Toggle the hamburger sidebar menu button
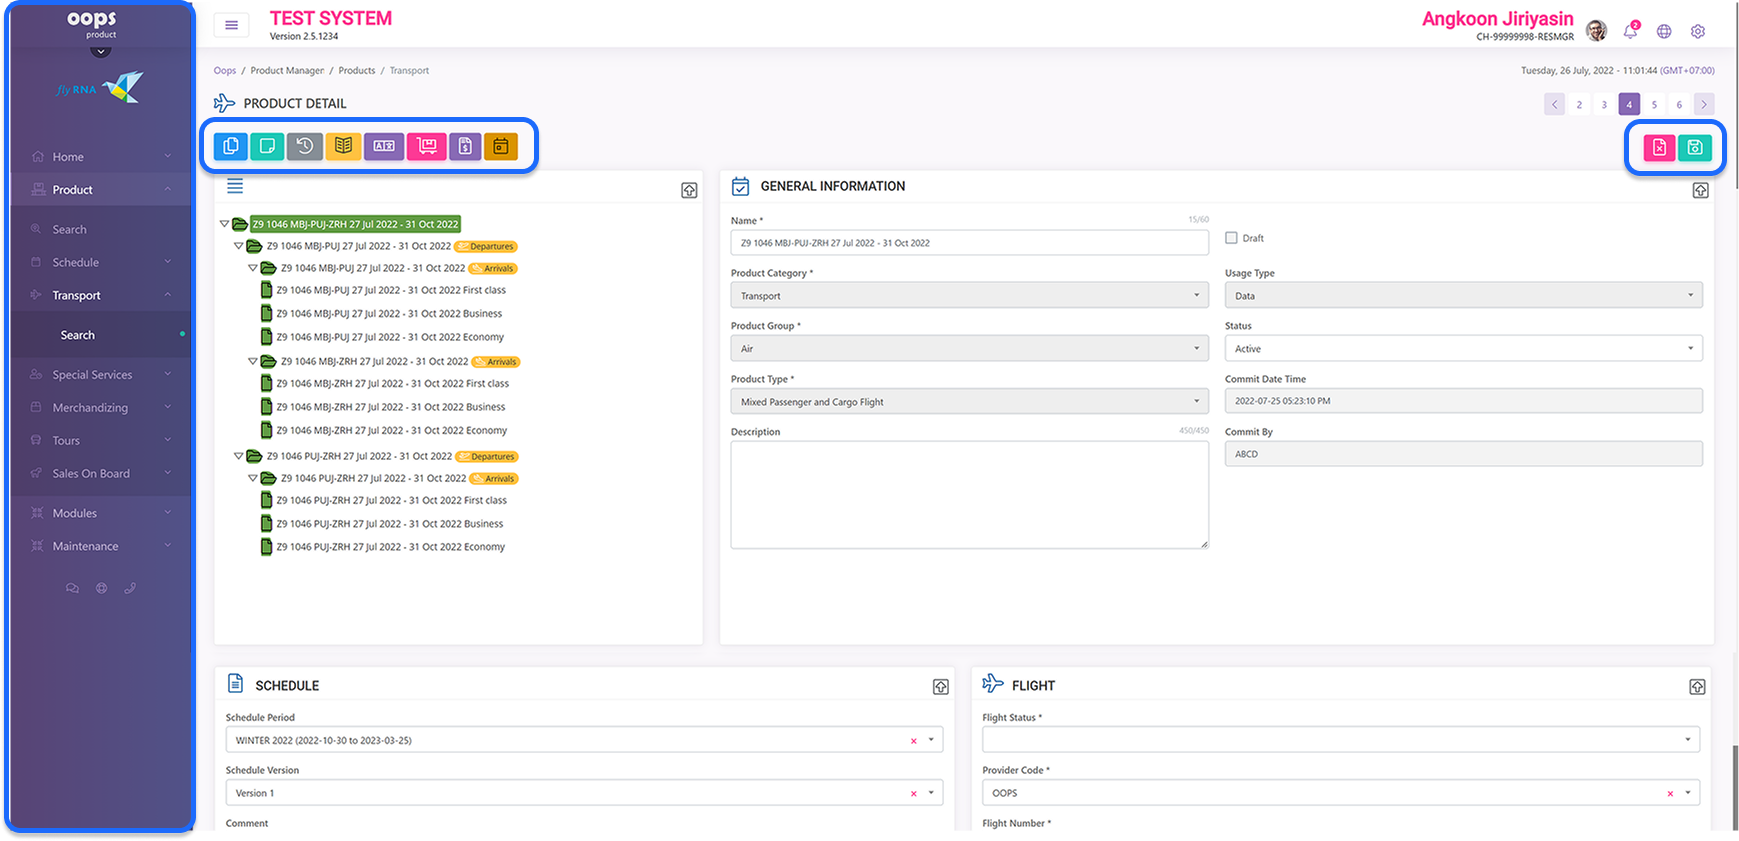The width and height of the screenshot is (1739, 841). (x=231, y=25)
